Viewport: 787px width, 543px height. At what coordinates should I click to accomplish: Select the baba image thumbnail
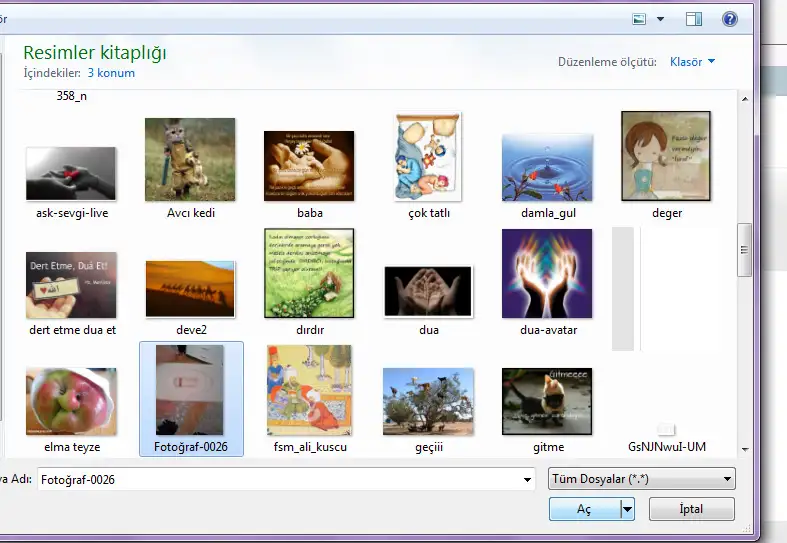[x=309, y=165]
